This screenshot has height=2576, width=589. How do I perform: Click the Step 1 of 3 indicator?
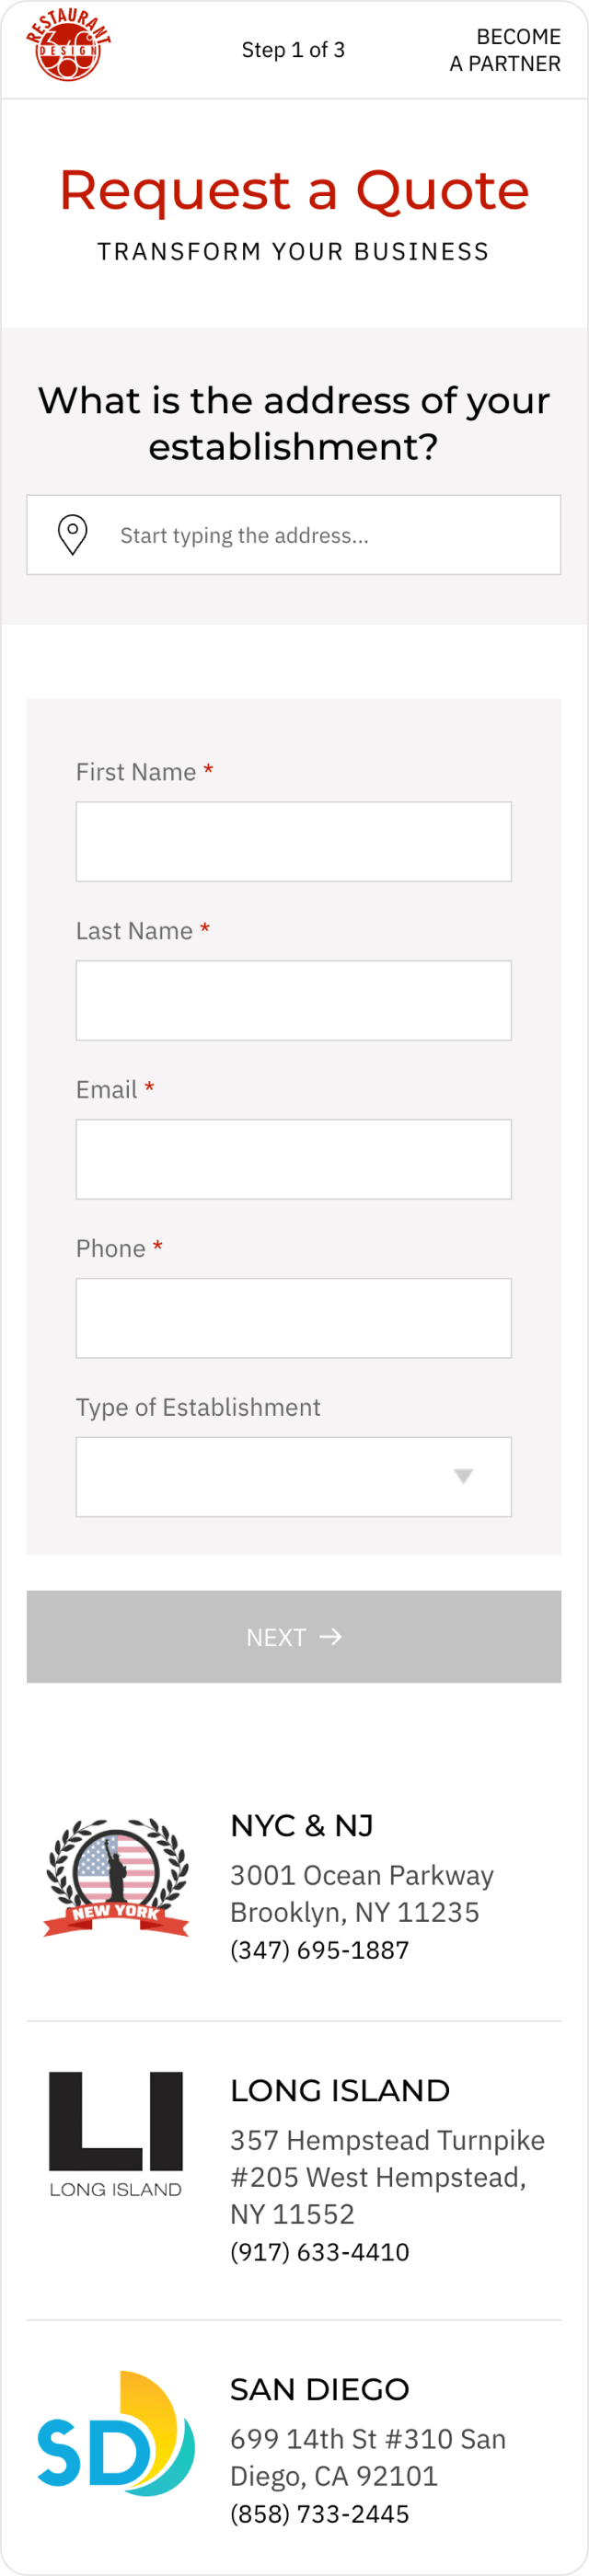pyautogui.click(x=293, y=50)
